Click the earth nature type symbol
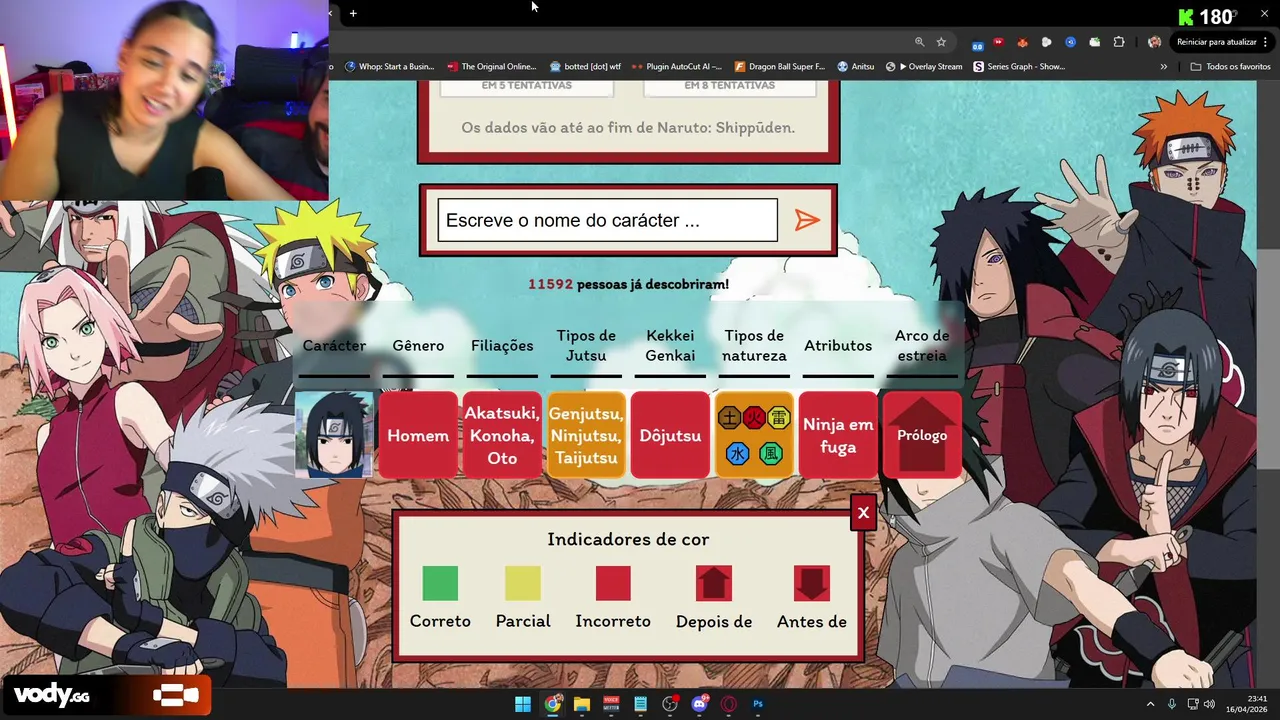This screenshot has width=1280, height=720. [x=729, y=418]
